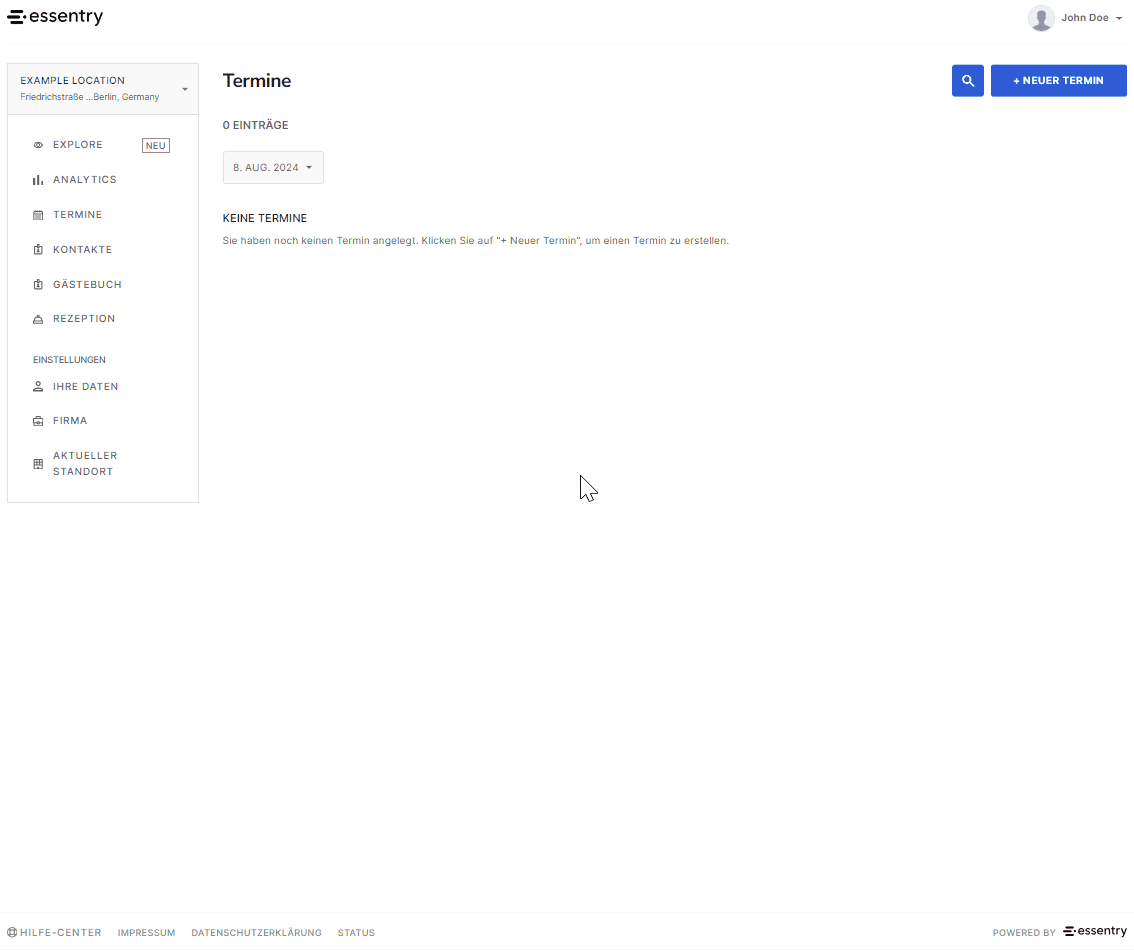Image resolution: width=1134 pixels, height=950 pixels.
Task: Open the Rezeption section
Action: click(x=84, y=319)
